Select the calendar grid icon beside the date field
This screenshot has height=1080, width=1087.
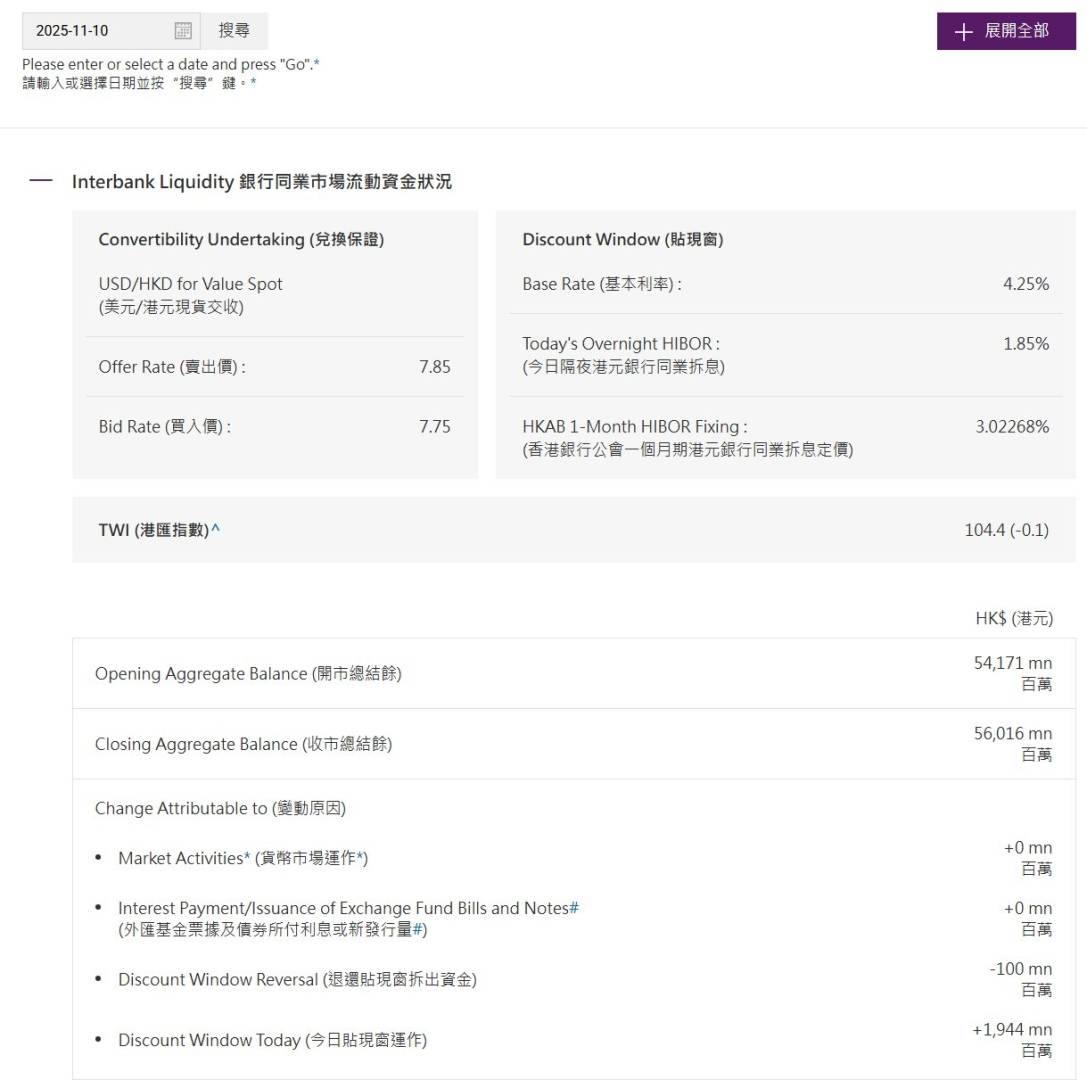pyautogui.click(x=183, y=30)
